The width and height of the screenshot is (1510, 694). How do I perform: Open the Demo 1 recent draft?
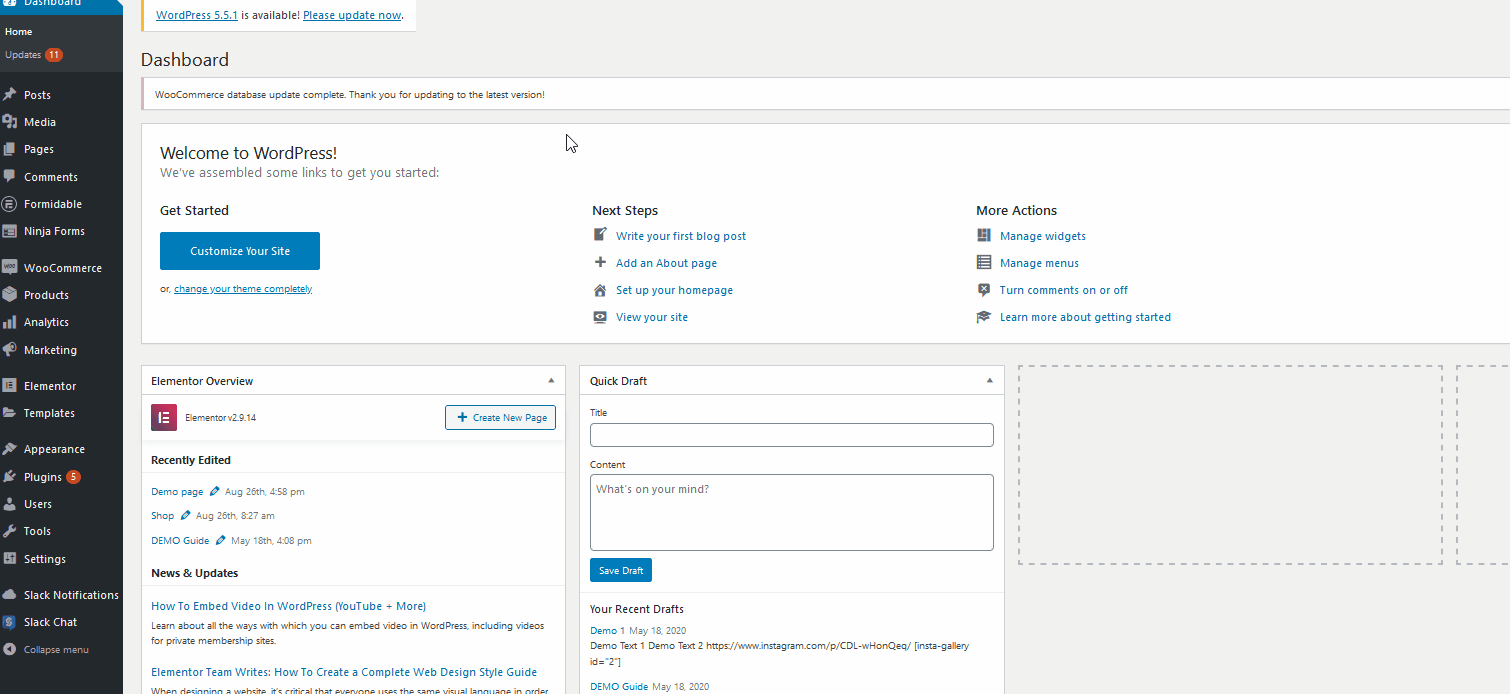click(x=607, y=631)
